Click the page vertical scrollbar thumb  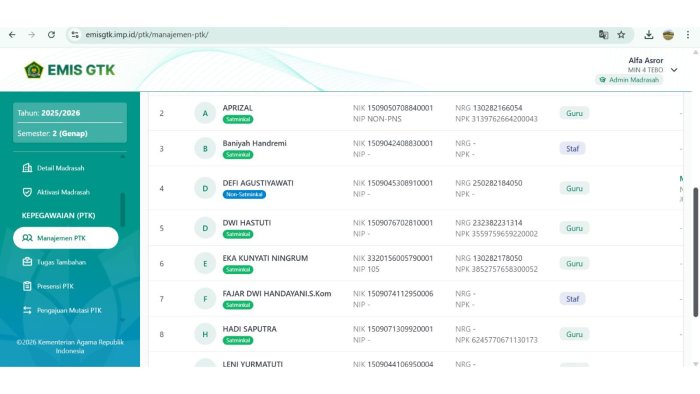[695, 252]
